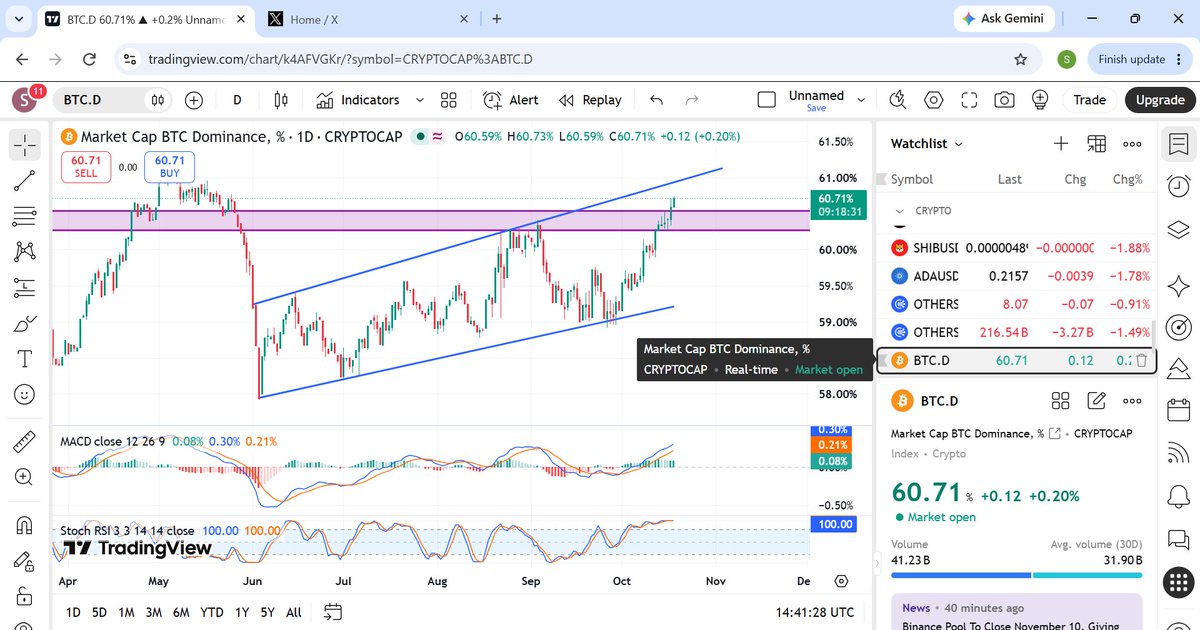
Task: Select the 1M date range tab
Action: pos(126,612)
